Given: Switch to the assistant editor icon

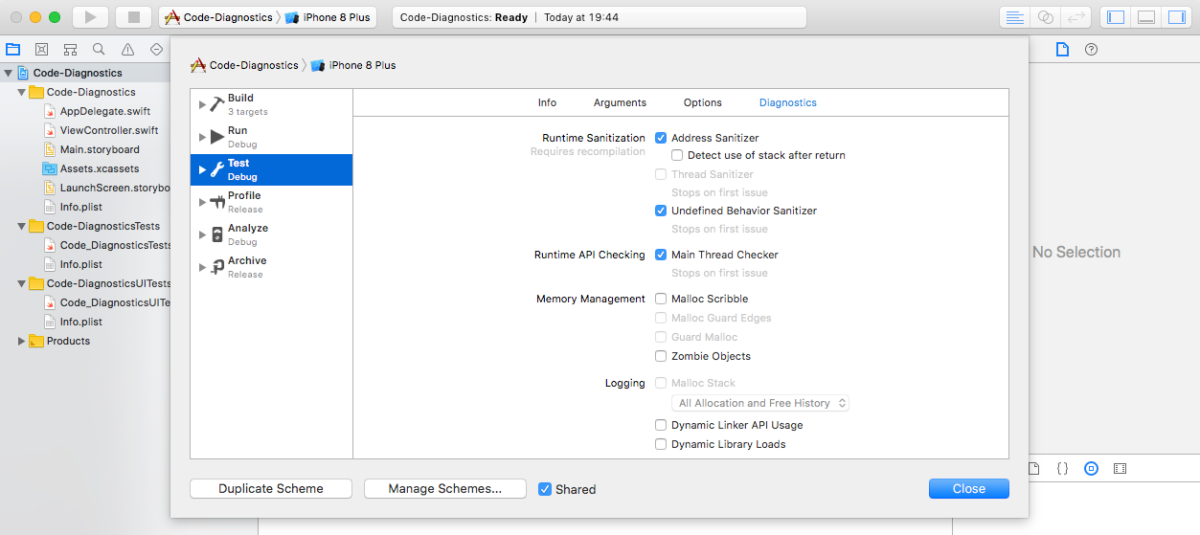Looking at the screenshot, I should click(1045, 17).
